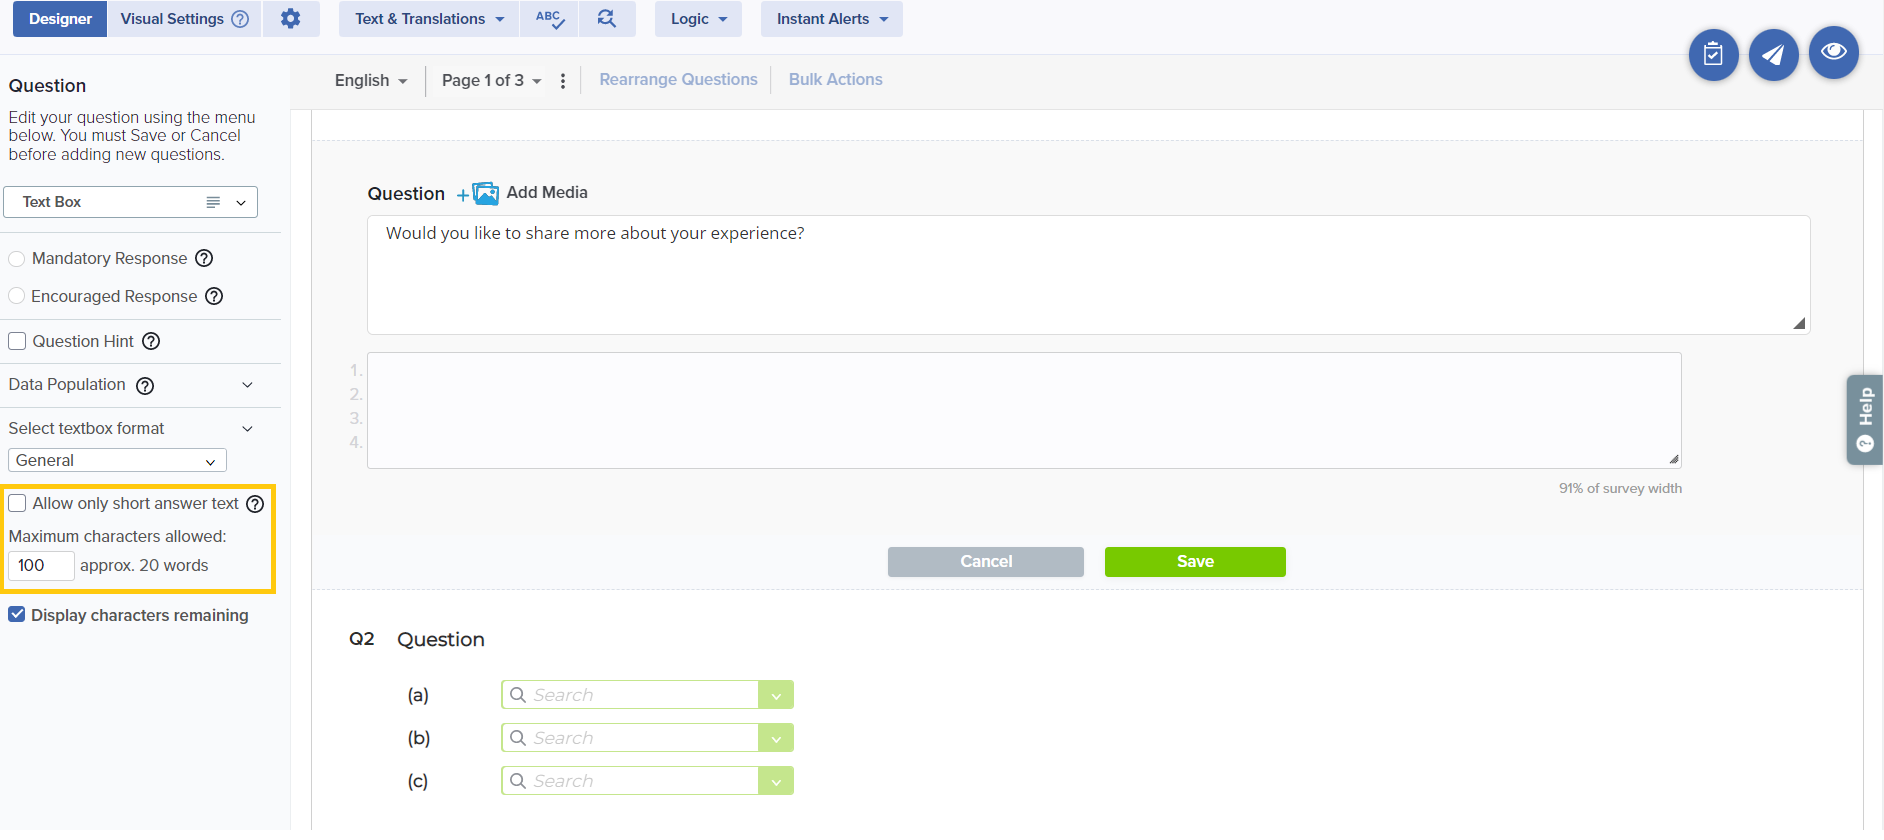Preview survey with the eye icon
This screenshot has width=1884, height=840.
click(1833, 52)
